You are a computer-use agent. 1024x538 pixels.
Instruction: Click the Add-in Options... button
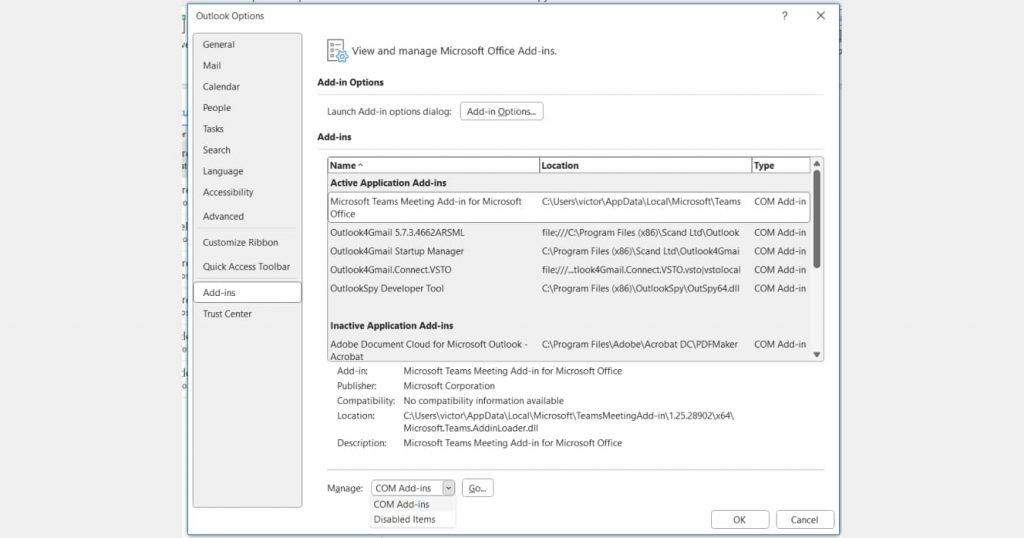(502, 112)
